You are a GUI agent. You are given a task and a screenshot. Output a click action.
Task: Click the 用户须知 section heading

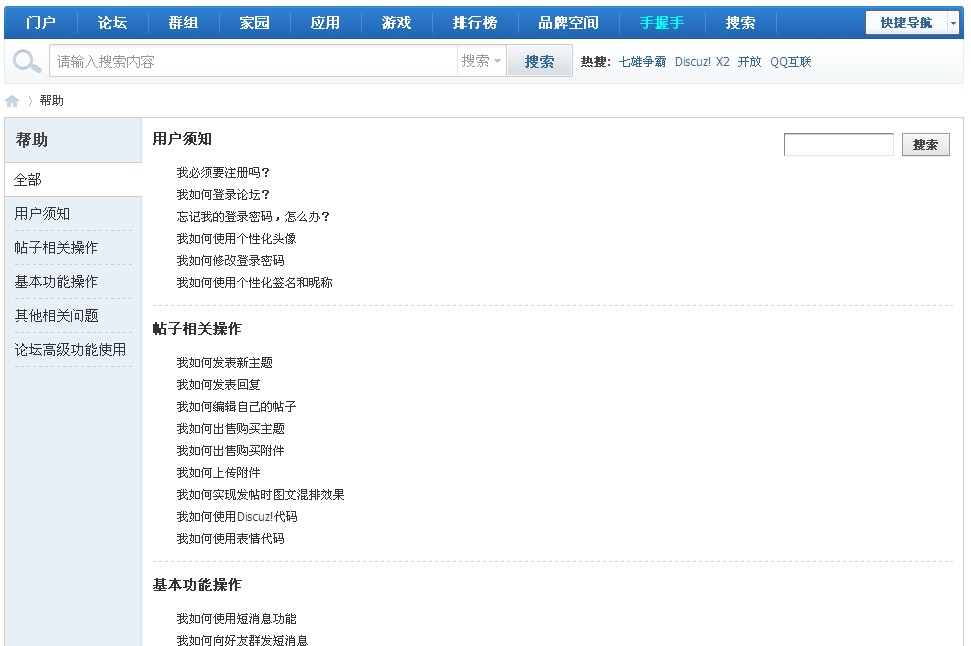pyautogui.click(x=182, y=139)
